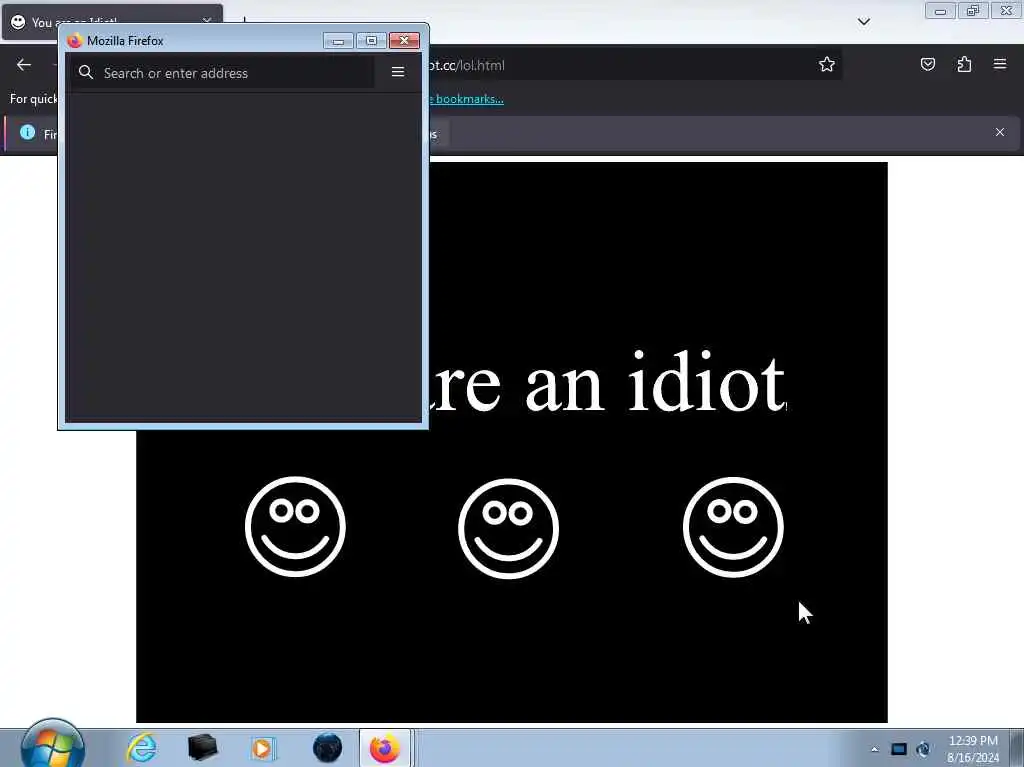Open main Firefox window hamburger menu
The image size is (1024, 767).
(1000, 64)
